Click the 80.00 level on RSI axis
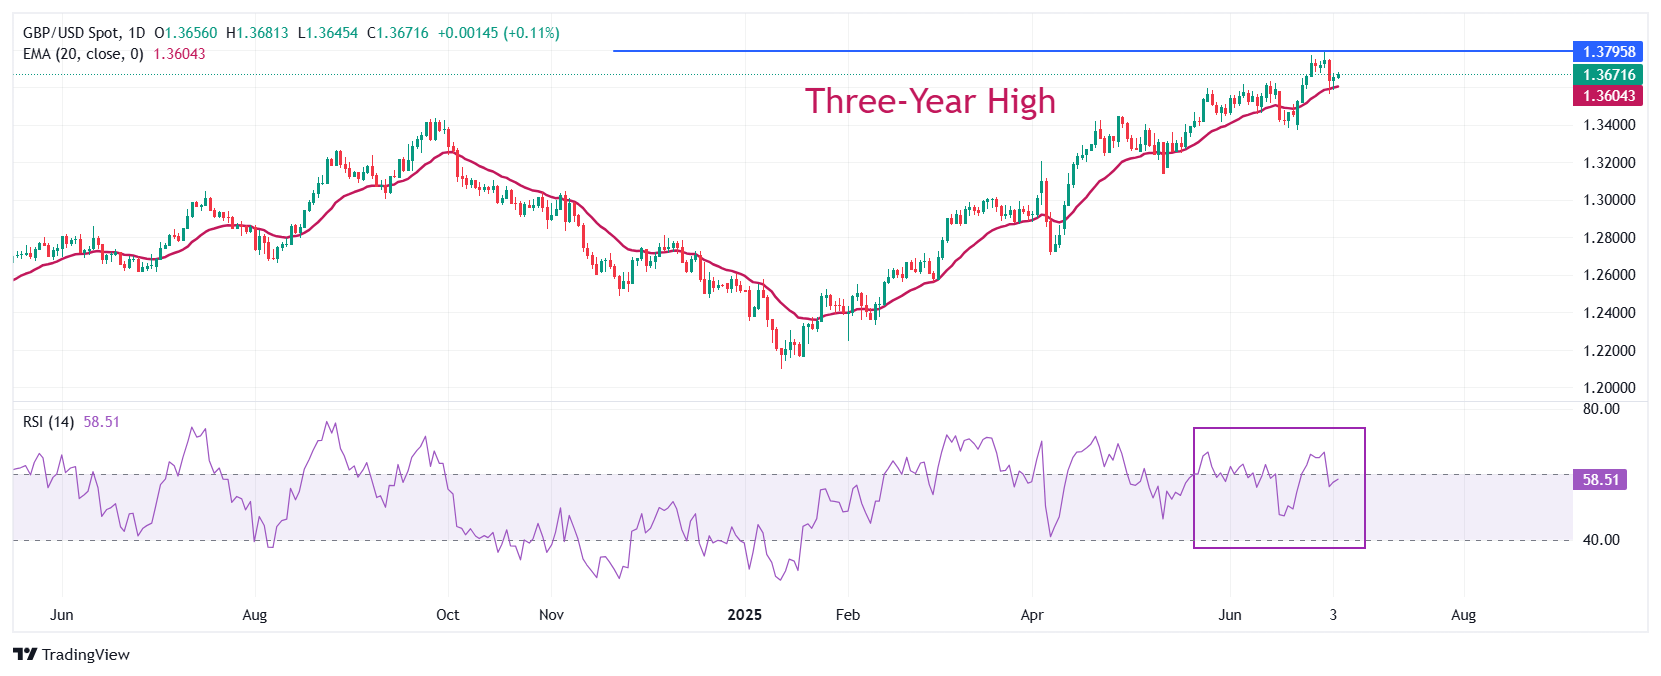Image resolution: width=1661 pixels, height=676 pixels. click(1601, 409)
